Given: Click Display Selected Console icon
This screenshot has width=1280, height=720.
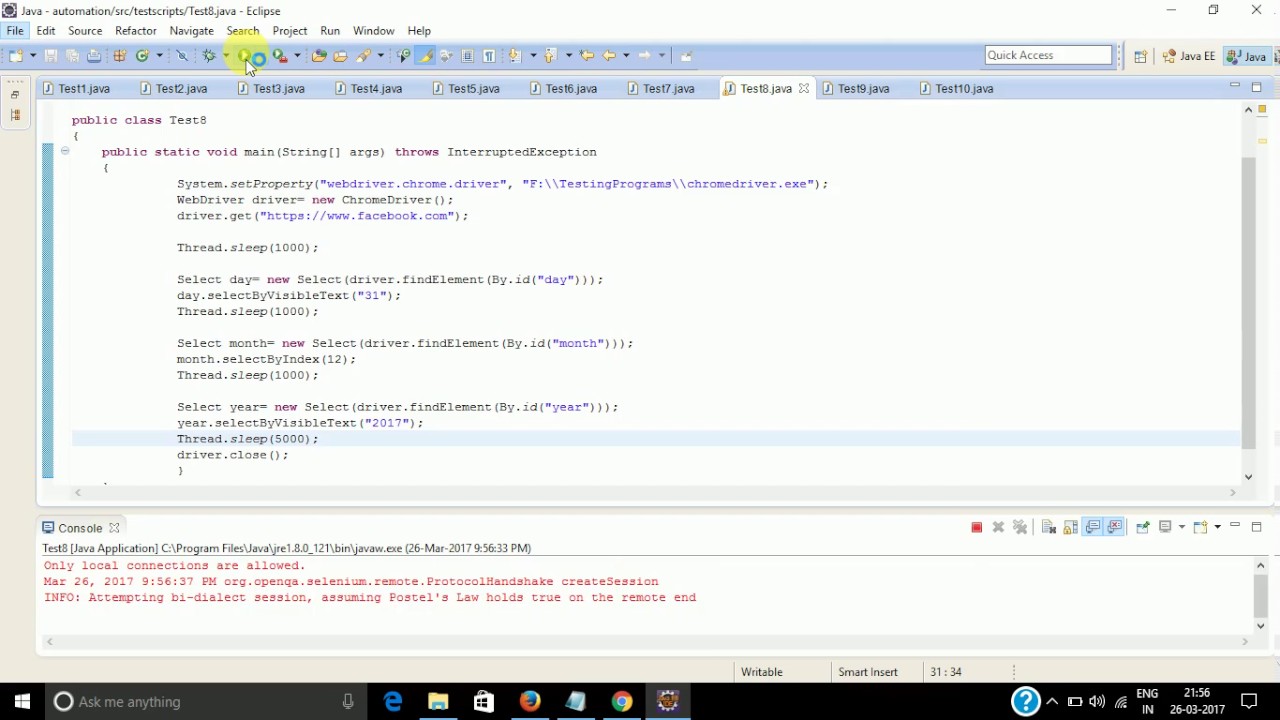Looking at the screenshot, I should coord(1165,527).
